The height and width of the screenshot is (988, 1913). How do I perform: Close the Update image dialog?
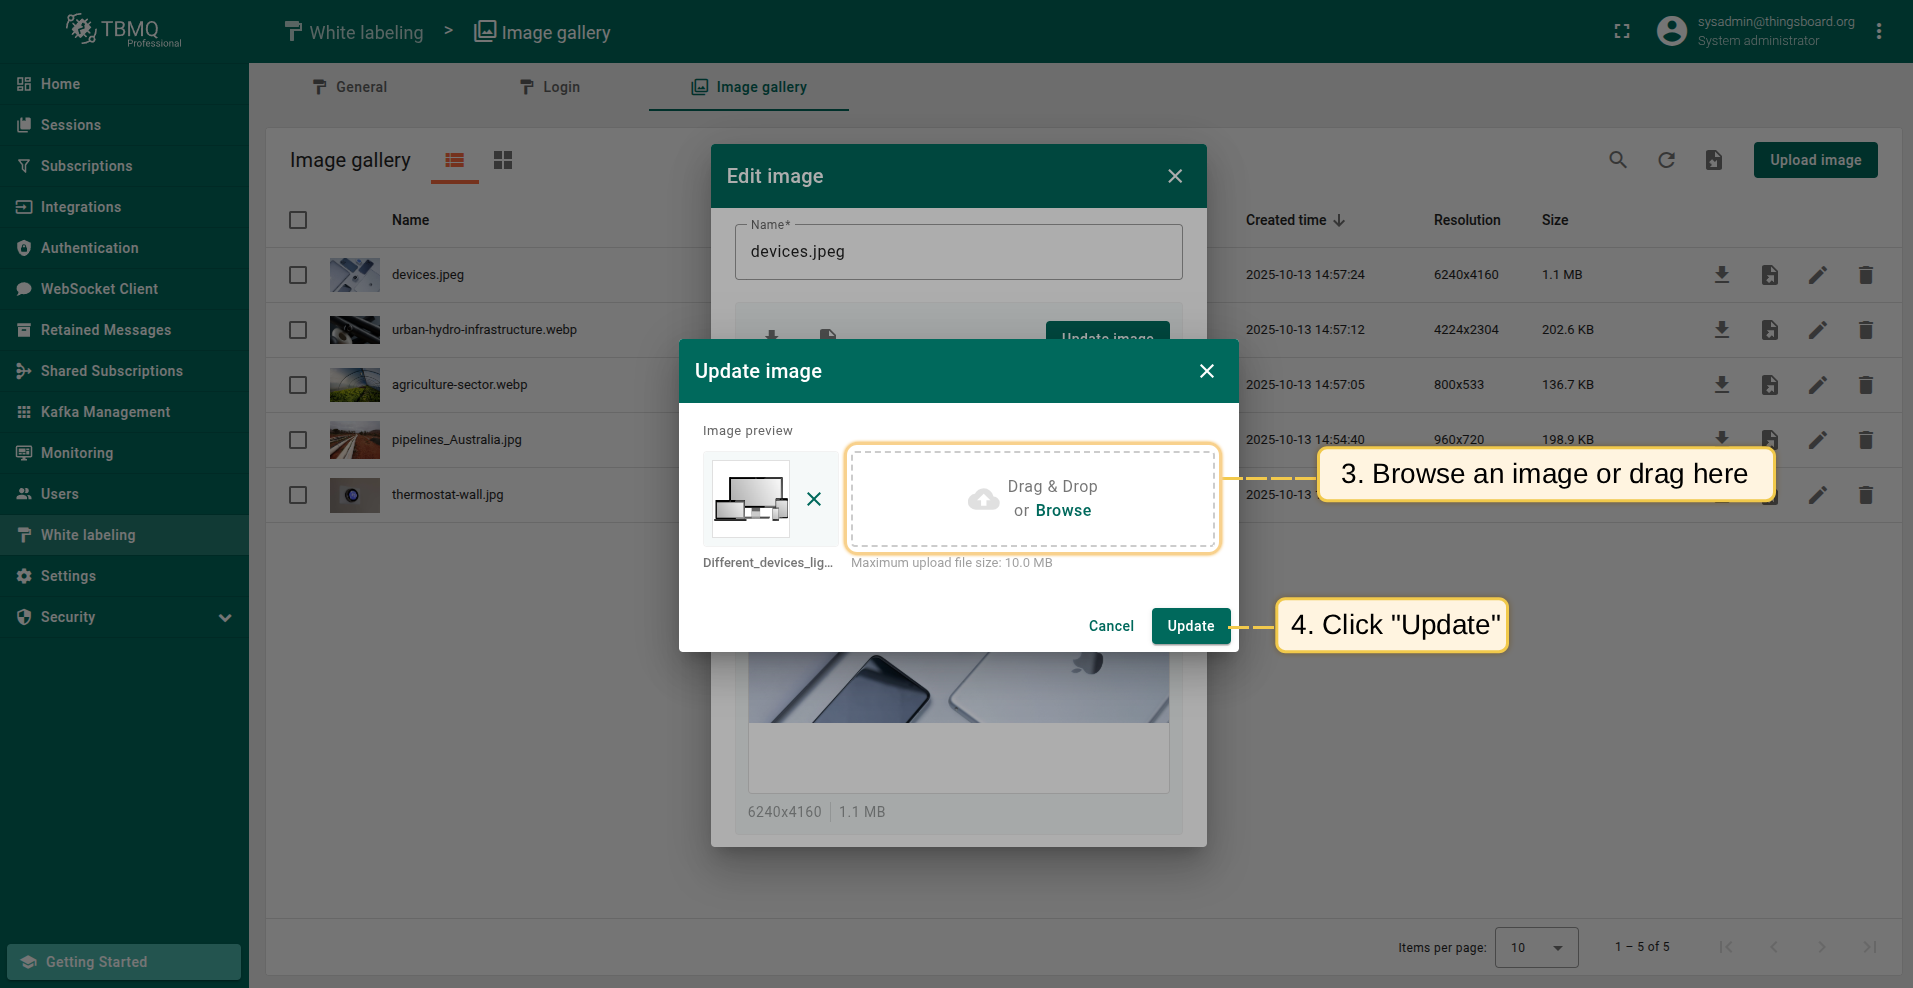[1207, 371]
